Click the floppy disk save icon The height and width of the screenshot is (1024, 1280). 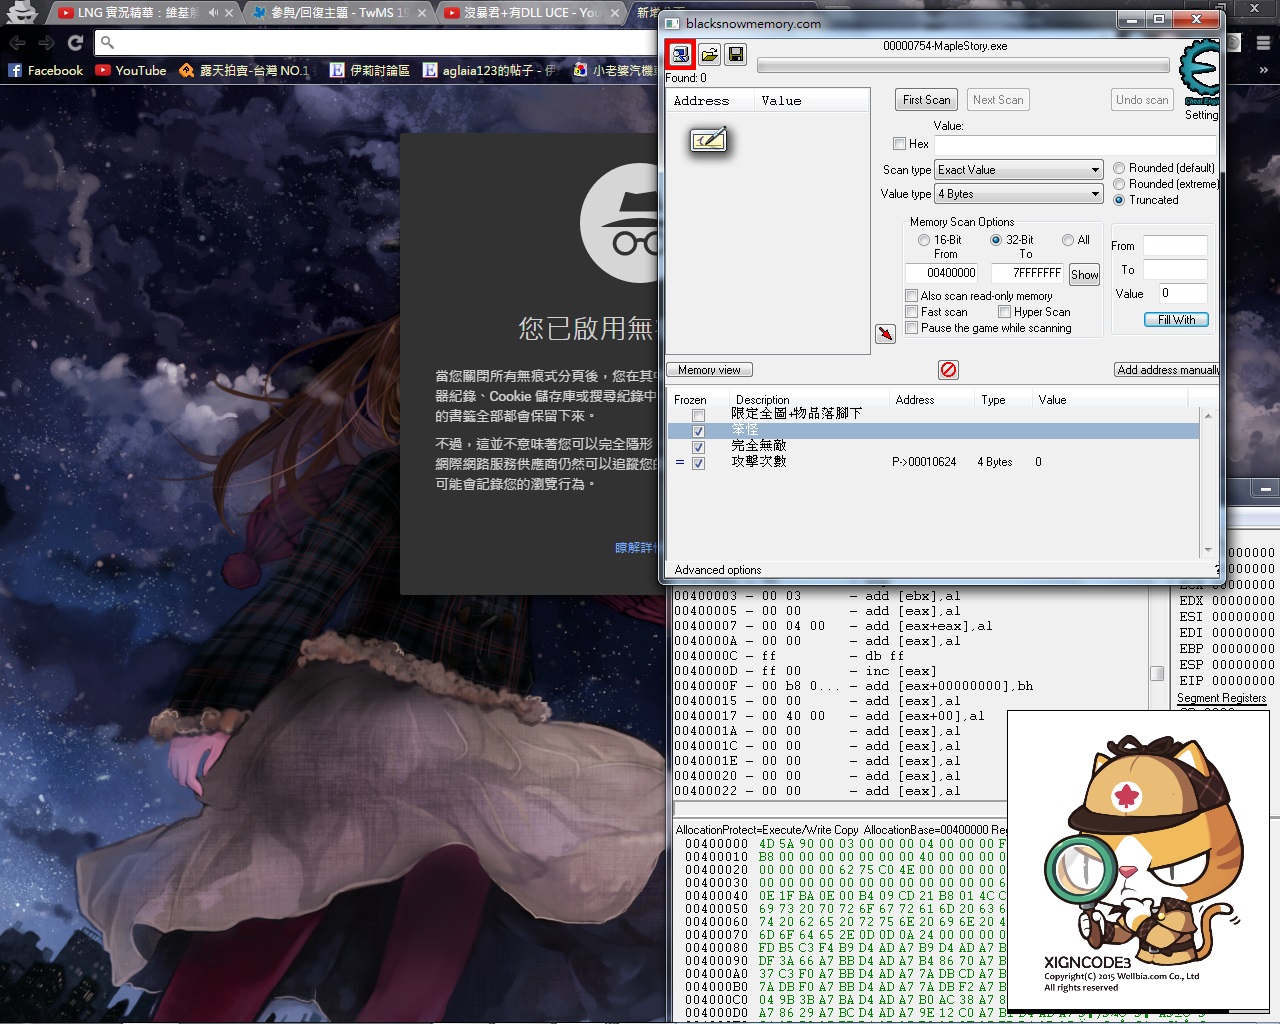click(x=736, y=54)
